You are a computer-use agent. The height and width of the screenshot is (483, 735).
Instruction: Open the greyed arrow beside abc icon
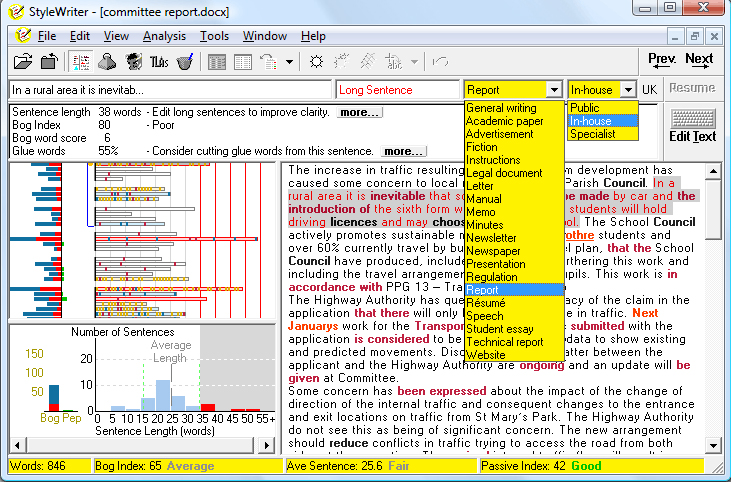tap(414, 61)
